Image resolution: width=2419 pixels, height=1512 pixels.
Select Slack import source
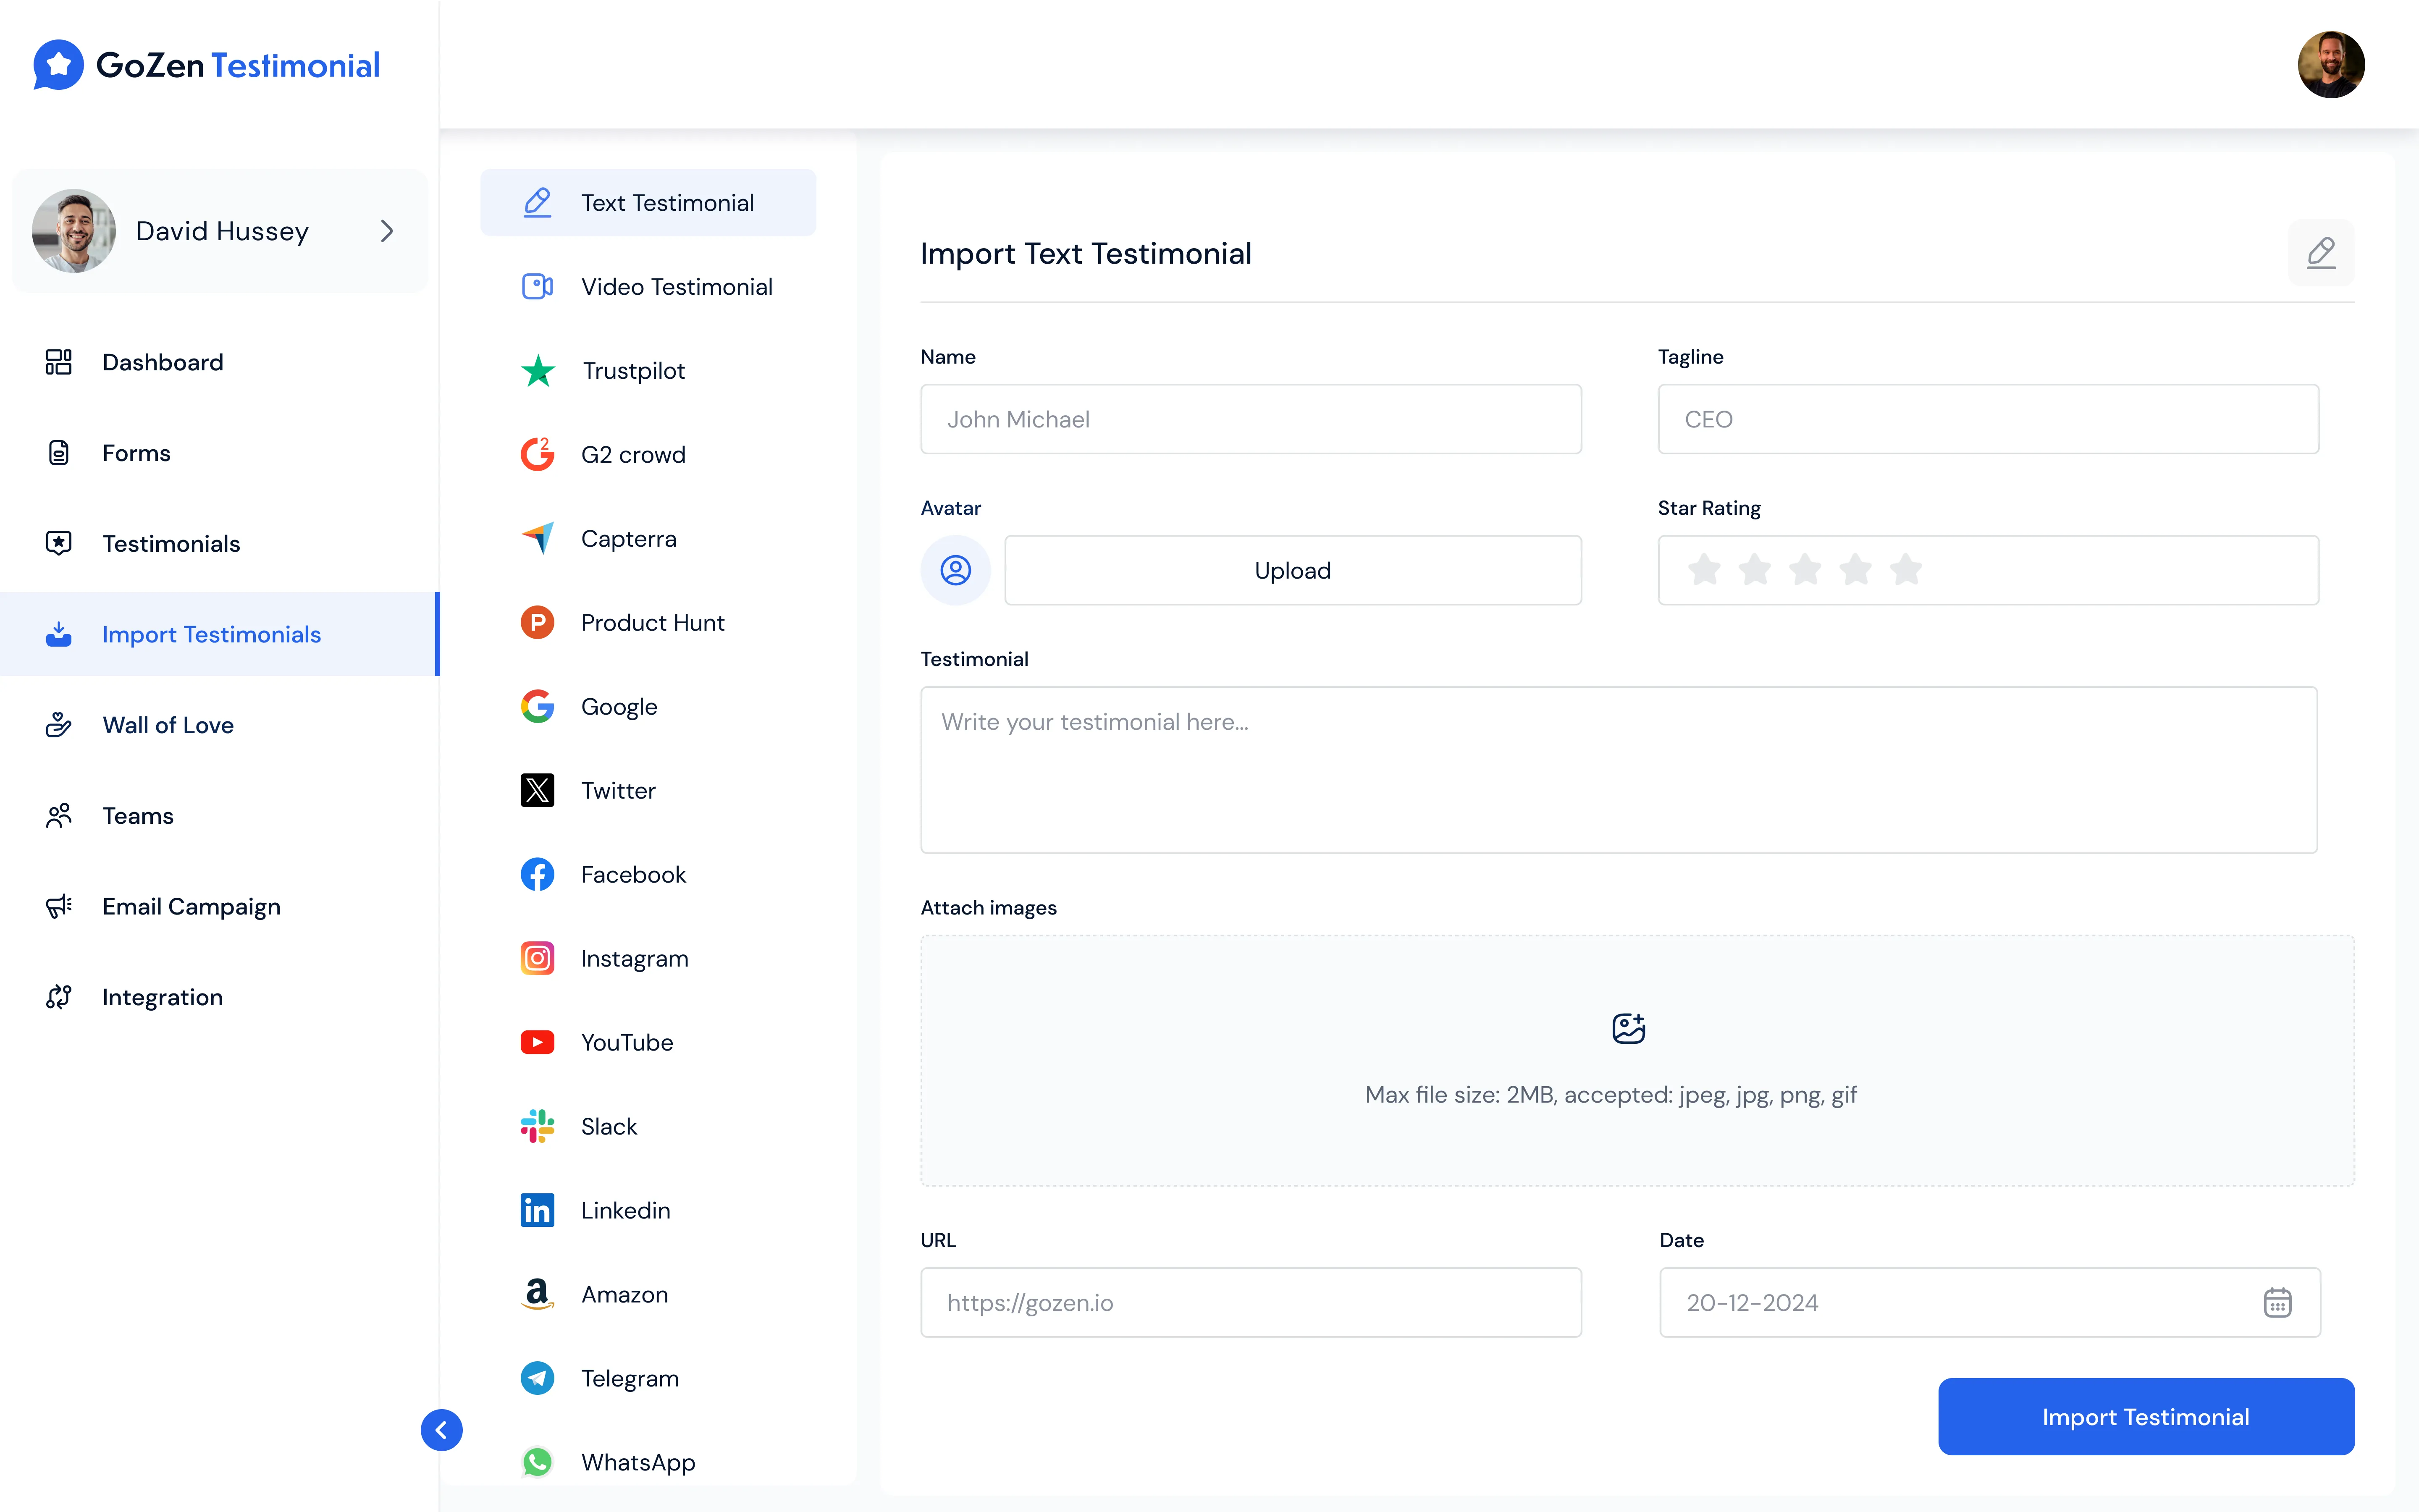648,1127
